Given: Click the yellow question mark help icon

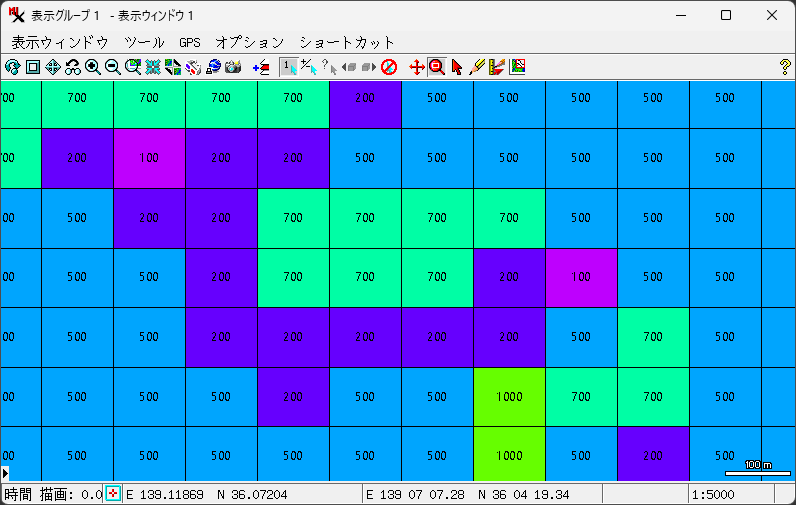Looking at the screenshot, I should 784,67.
